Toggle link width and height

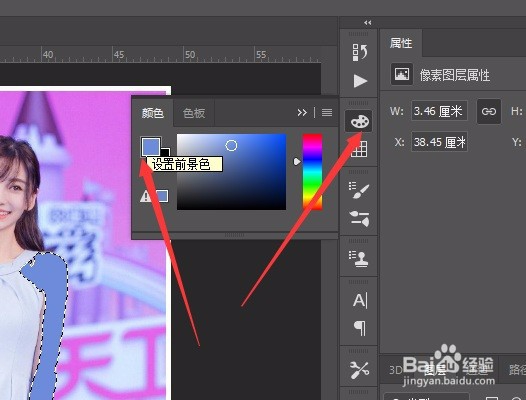pos(489,111)
